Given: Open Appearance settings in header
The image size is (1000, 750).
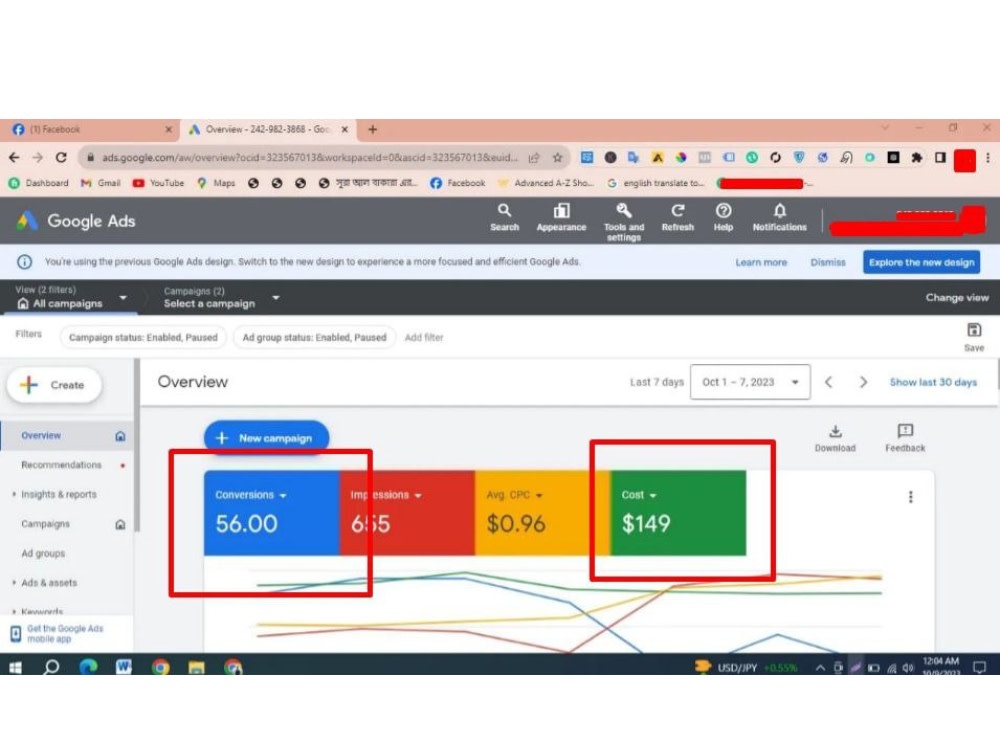Looking at the screenshot, I should click(561, 217).
